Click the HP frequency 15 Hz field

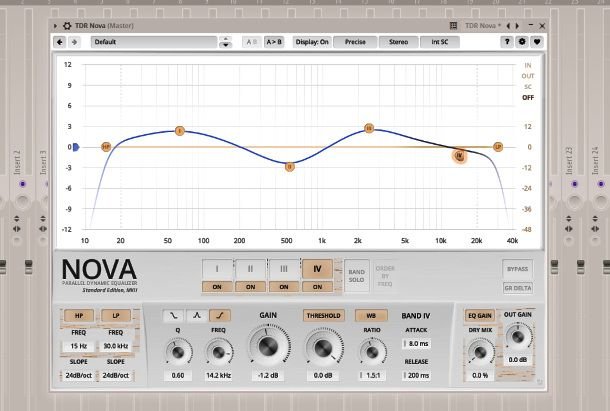(79, 346)
